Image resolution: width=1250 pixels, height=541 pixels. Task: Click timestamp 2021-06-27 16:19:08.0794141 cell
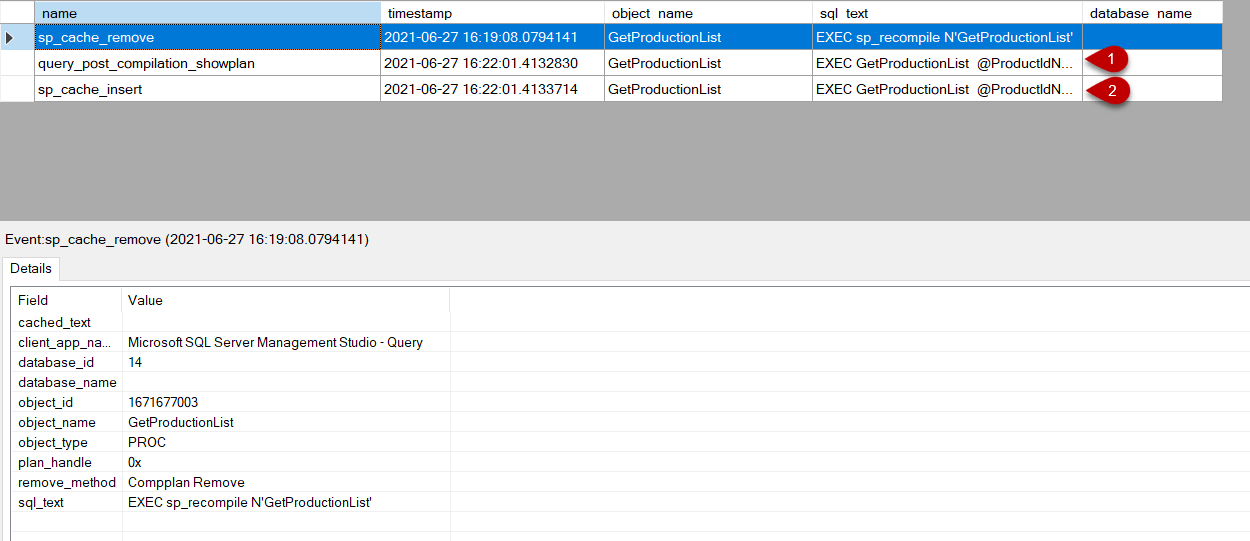tap(492, 37)
